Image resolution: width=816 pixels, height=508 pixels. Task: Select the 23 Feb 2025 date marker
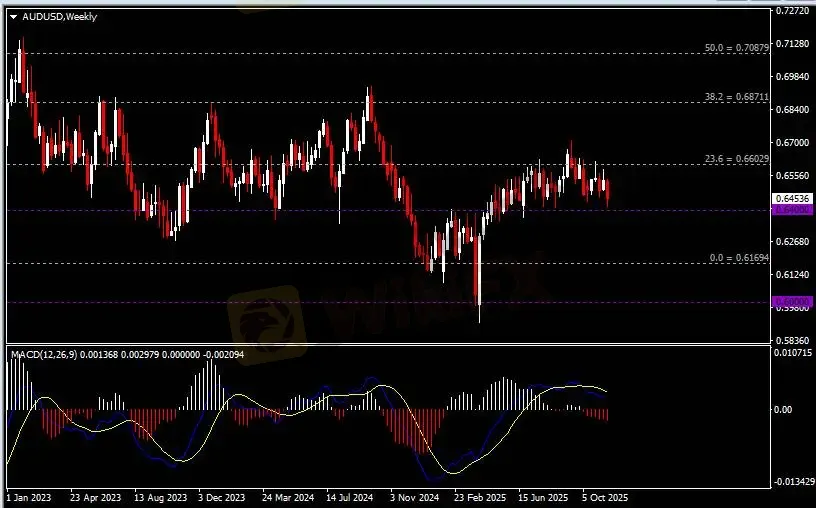477,497
